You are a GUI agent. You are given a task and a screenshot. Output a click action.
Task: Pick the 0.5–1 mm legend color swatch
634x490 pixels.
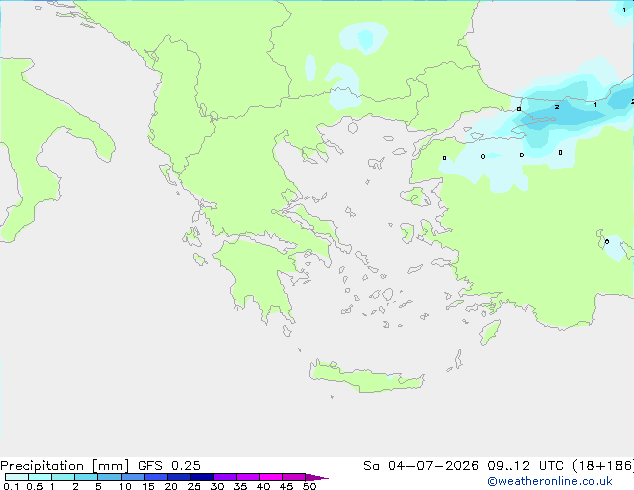click(40, 477)
